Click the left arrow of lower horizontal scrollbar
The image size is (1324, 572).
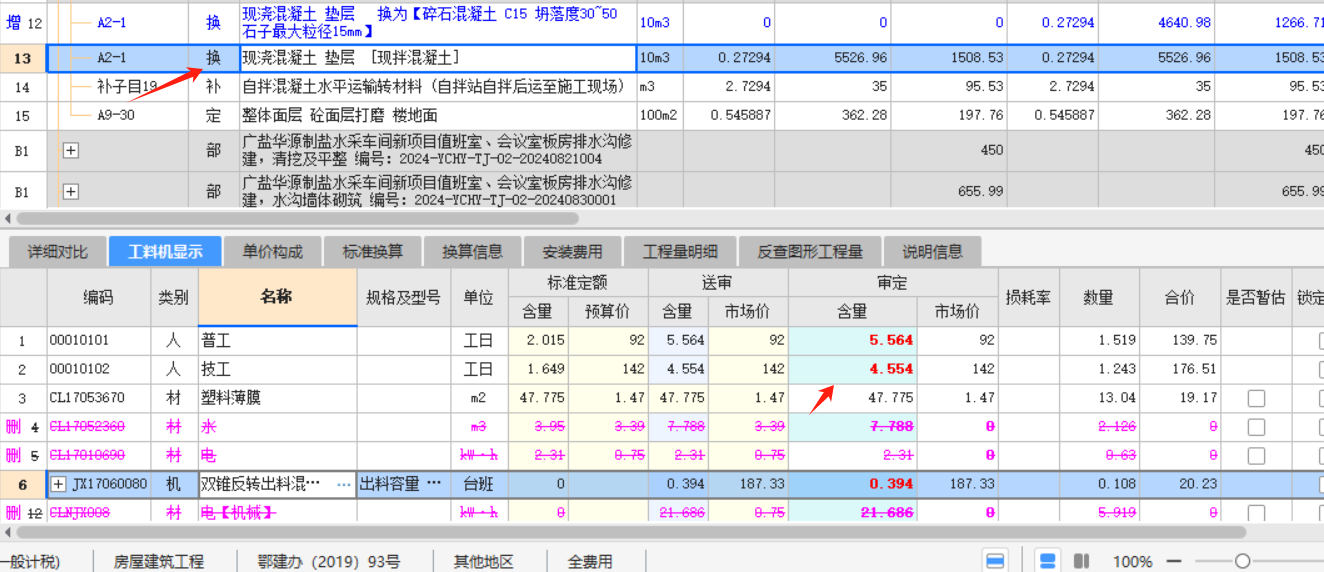[x=9, y=533]
